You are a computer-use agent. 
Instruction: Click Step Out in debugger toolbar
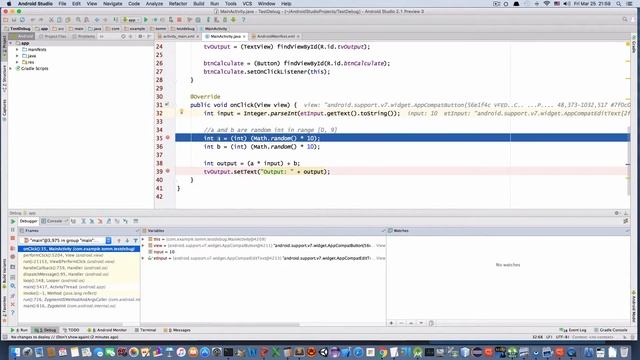tap(109, 221)
